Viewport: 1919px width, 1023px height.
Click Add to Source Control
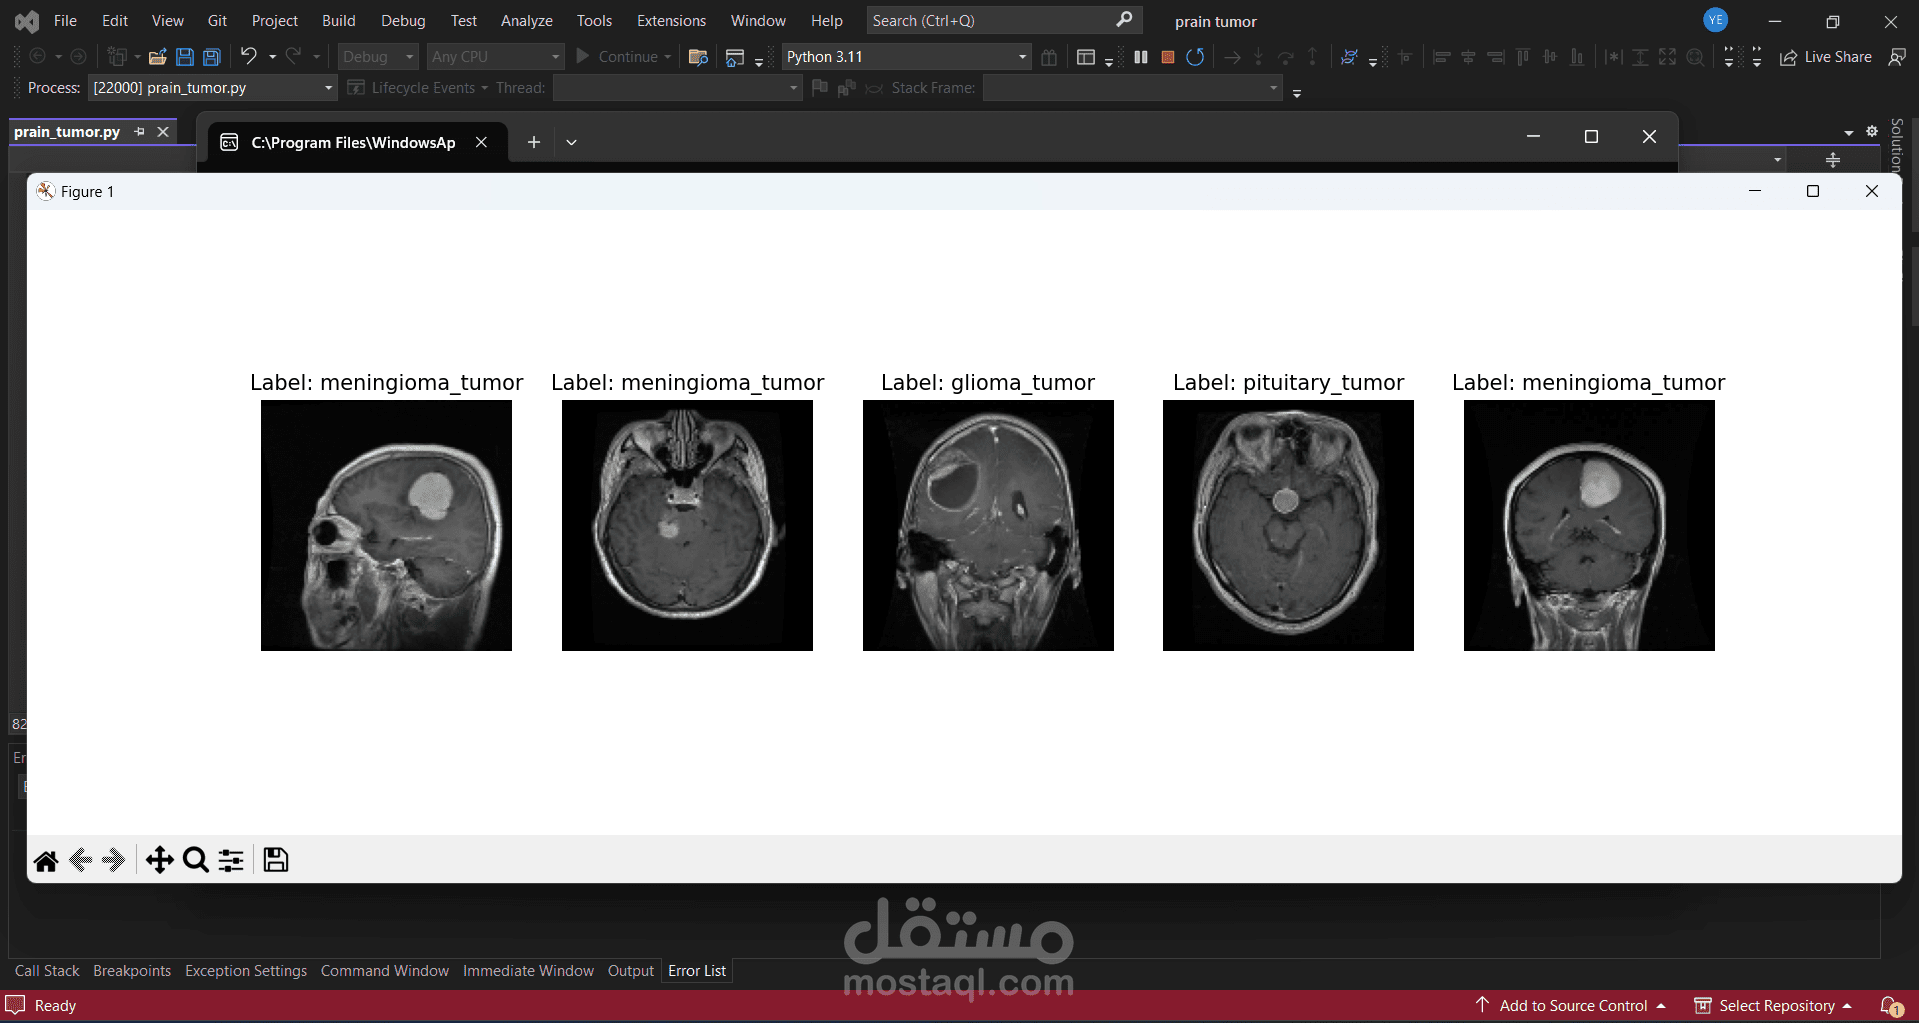pyautogui.click(x=1572, y=1006)
